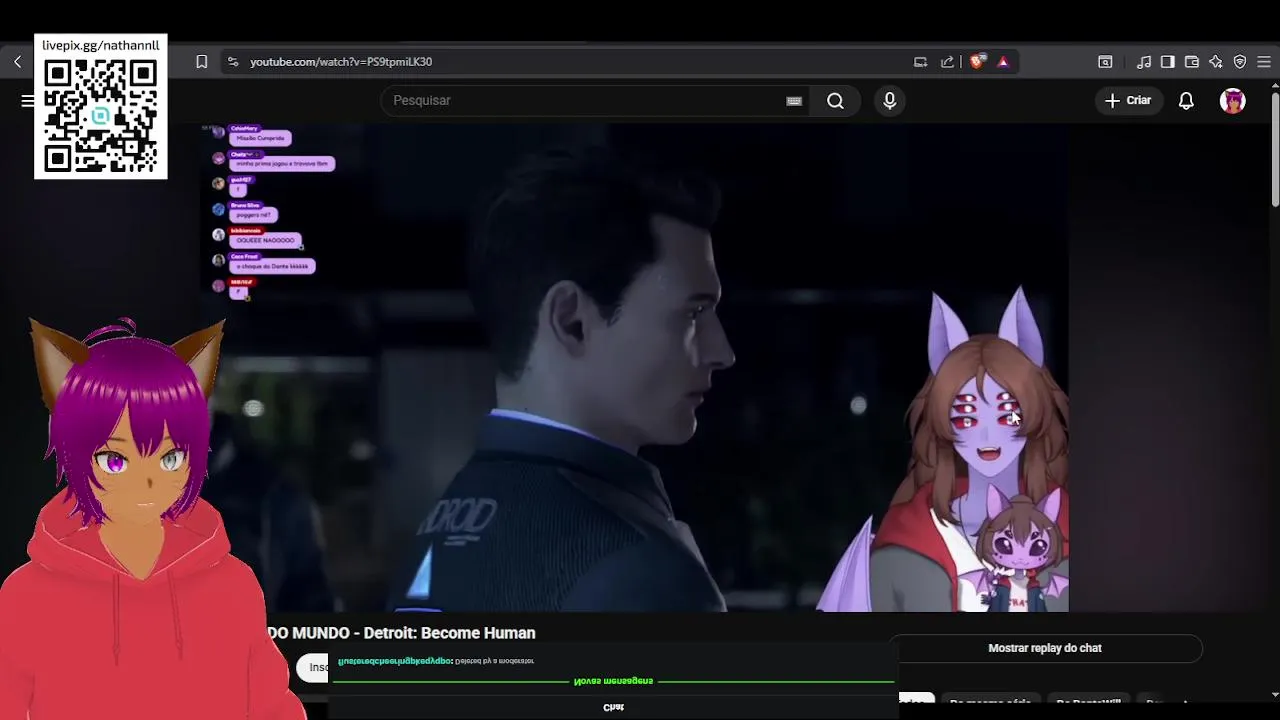
Task: Toggle the browser sidebar panel icon
Action: [1167, 62]
